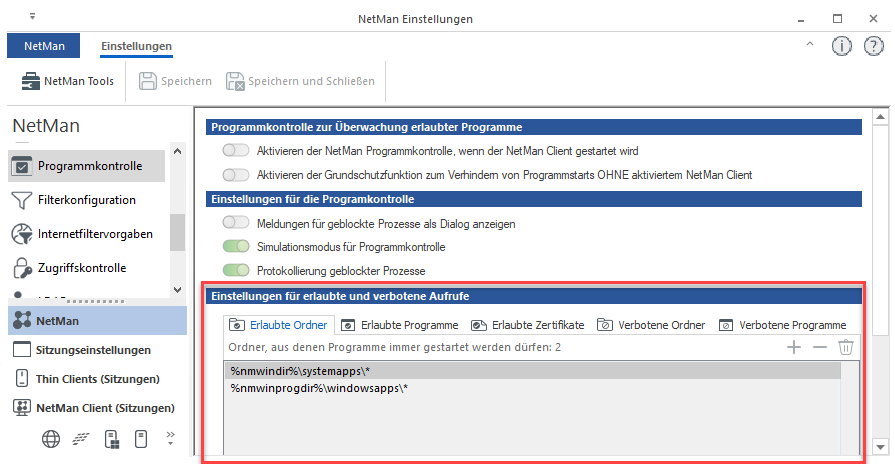Click the Zugriffskontrolle lock-key icon

(x=22, y=268)
